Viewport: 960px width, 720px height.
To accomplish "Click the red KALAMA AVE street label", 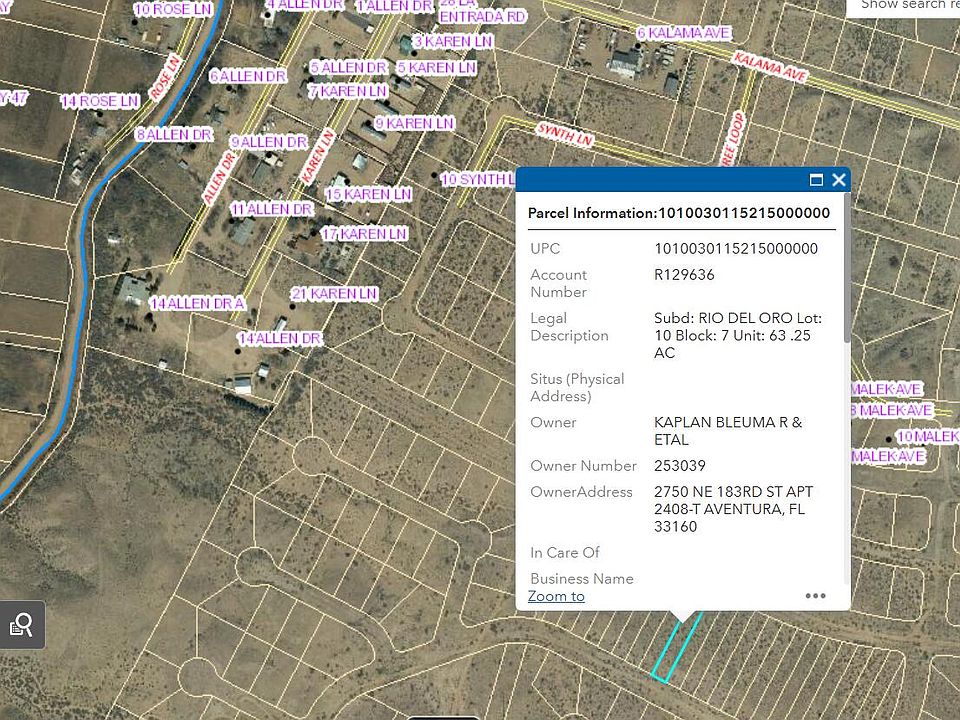I will click(771, 67).
